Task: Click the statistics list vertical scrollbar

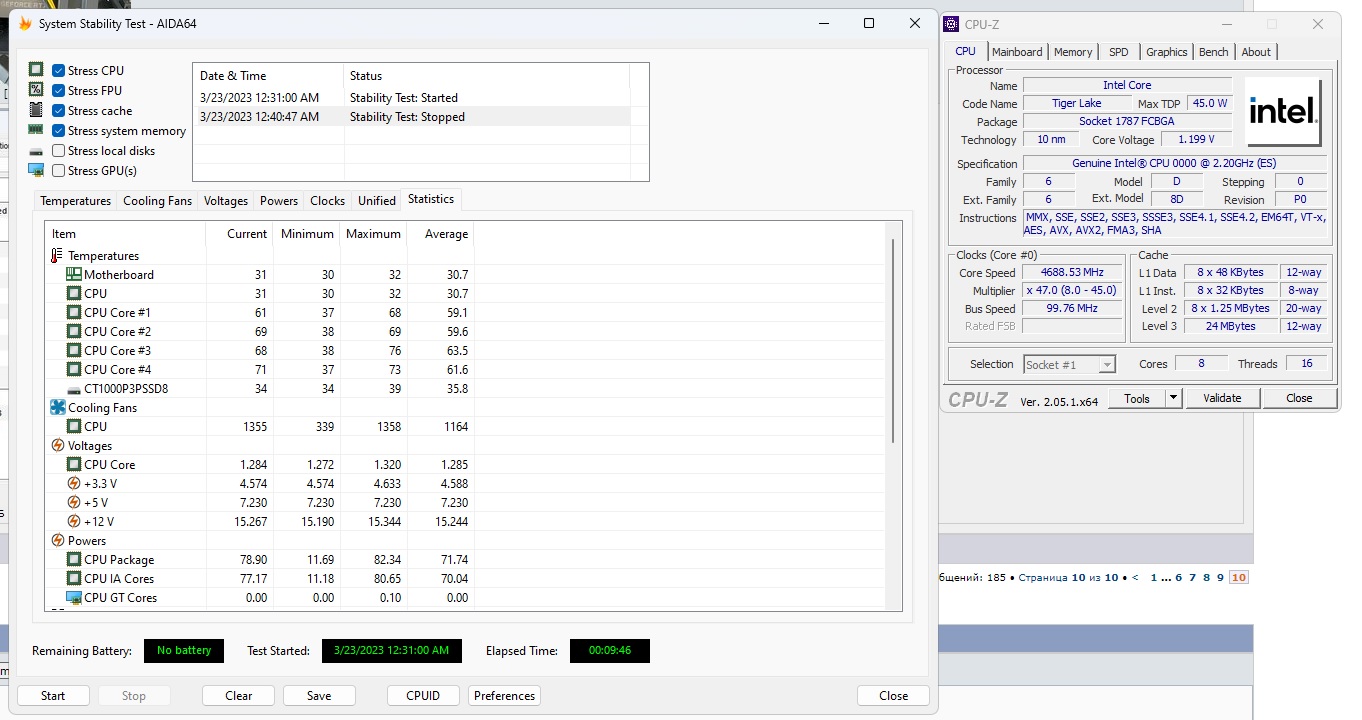Action: [x=892, y=340]
